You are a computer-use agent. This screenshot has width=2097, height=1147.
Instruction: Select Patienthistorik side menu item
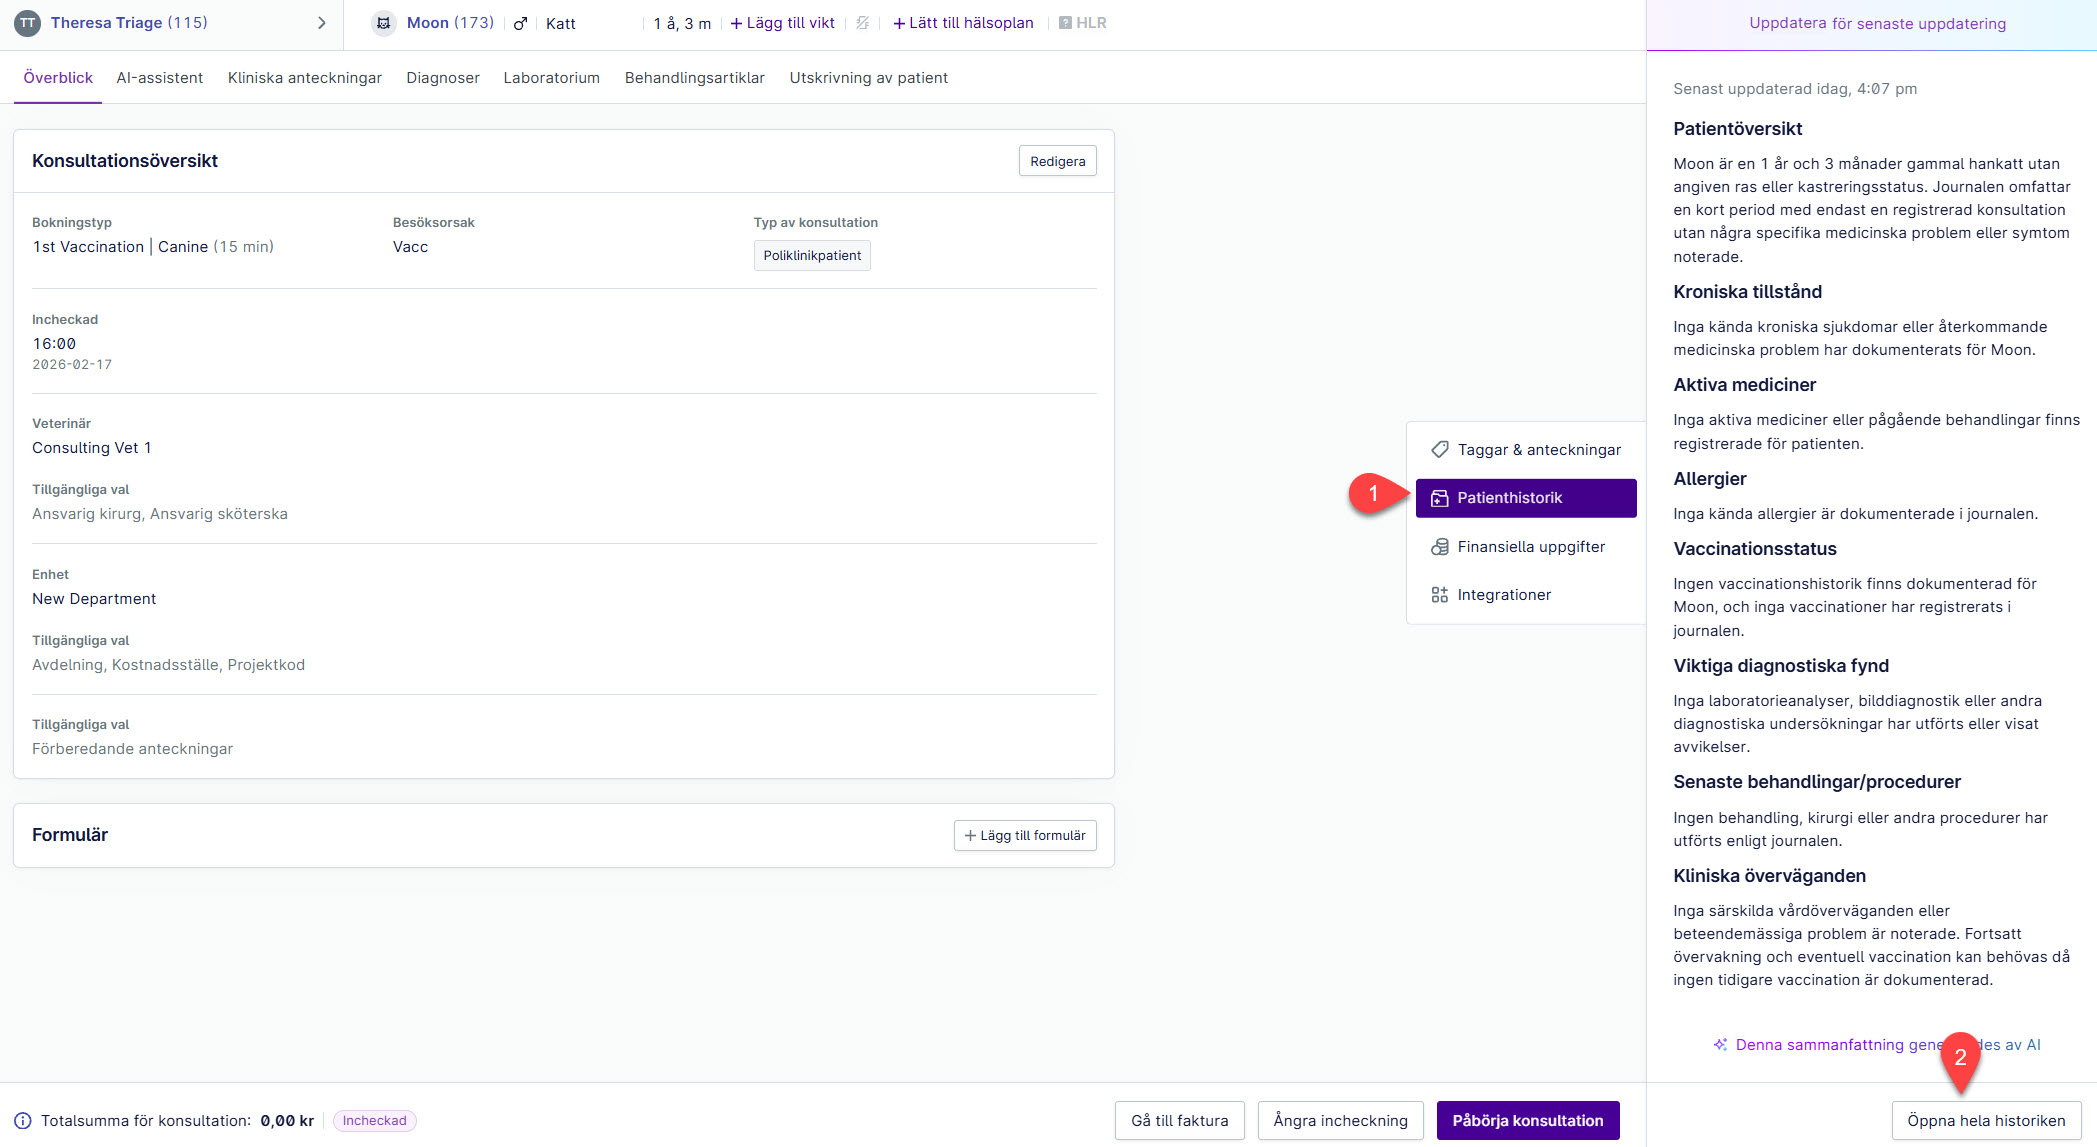tap(1526, 498)
